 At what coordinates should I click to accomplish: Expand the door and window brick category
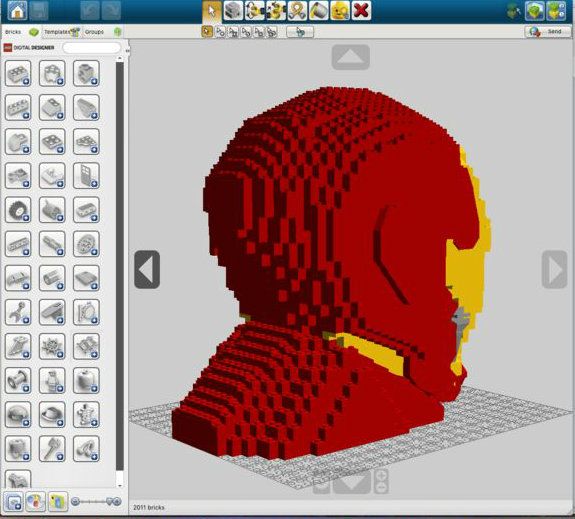coord(86,176)
